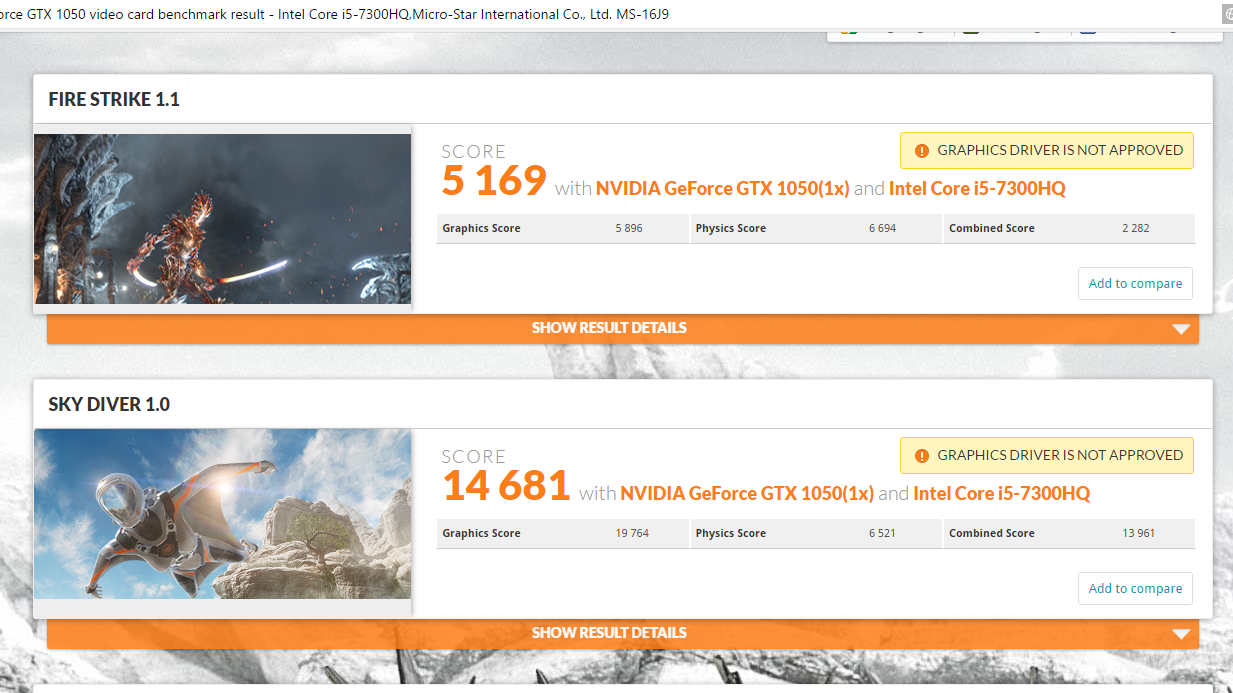Click Fire Strike physics score value '6 694'

pos(882,229)
